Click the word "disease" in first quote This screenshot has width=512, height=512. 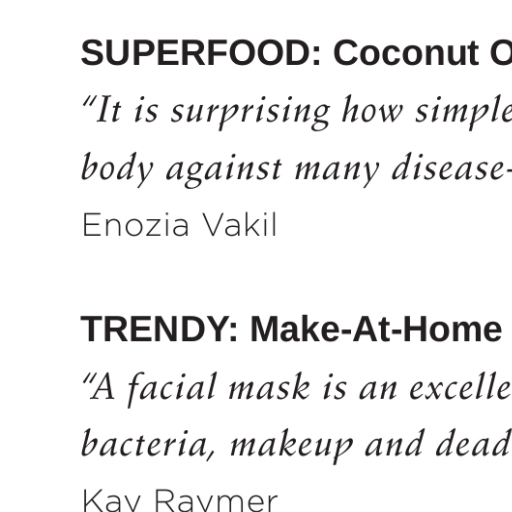[447, 166]
